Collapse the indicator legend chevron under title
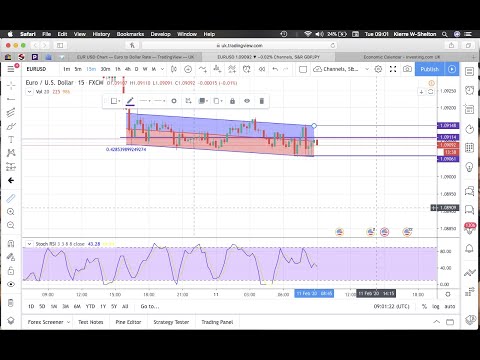Screen dimensions: 480x360 [x=29, y=92]
